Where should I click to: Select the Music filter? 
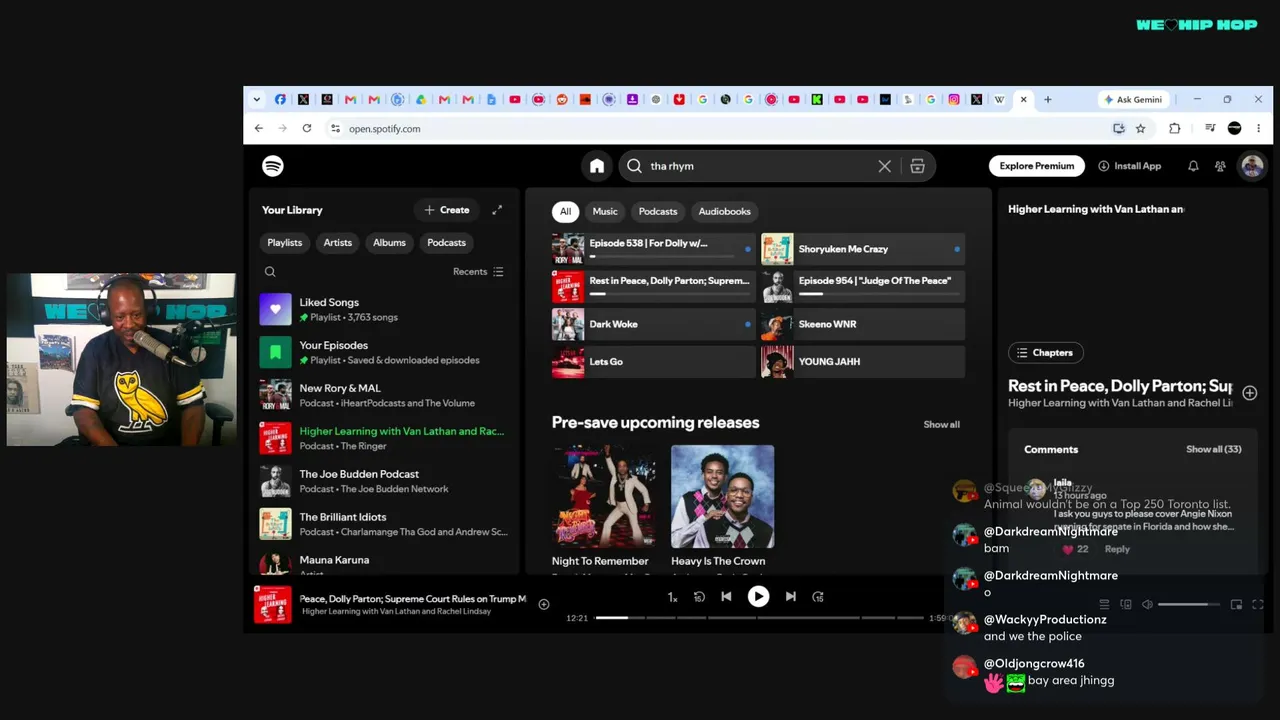(x=605, y=211)
